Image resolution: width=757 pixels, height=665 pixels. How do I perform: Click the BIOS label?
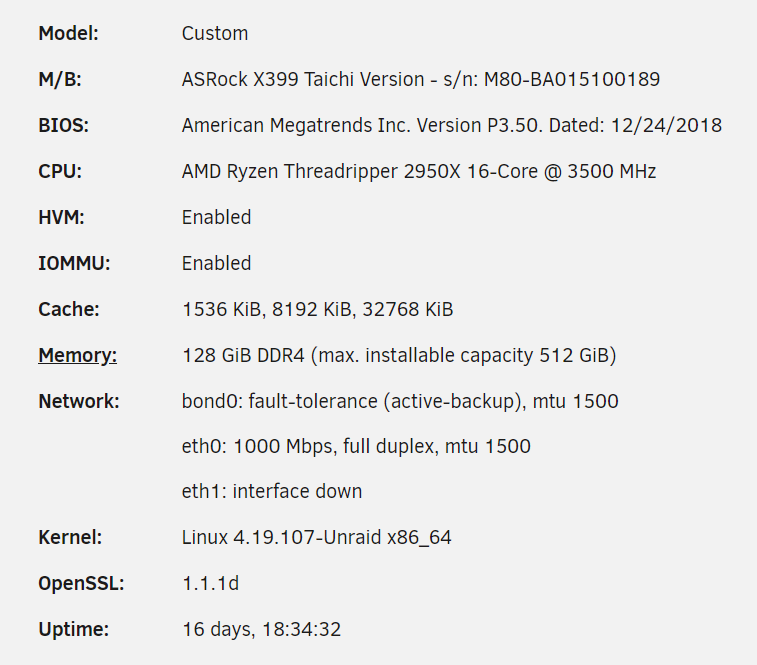point(63,126)
